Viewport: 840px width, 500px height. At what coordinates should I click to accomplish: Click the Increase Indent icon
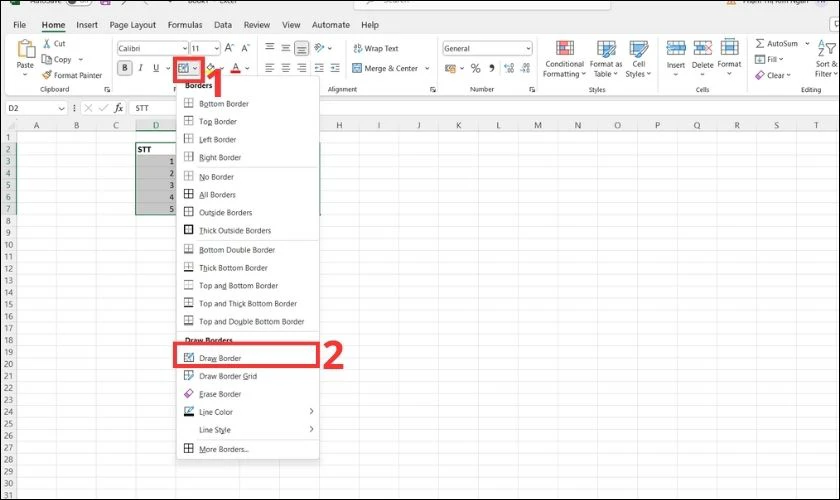click(x=335, y=68)
